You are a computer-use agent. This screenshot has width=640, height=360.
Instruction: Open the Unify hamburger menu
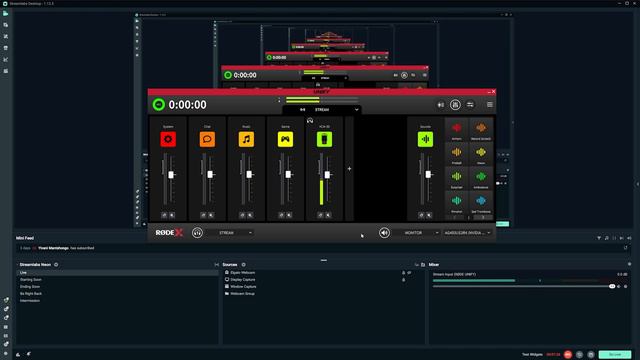(x=490, y=105)
